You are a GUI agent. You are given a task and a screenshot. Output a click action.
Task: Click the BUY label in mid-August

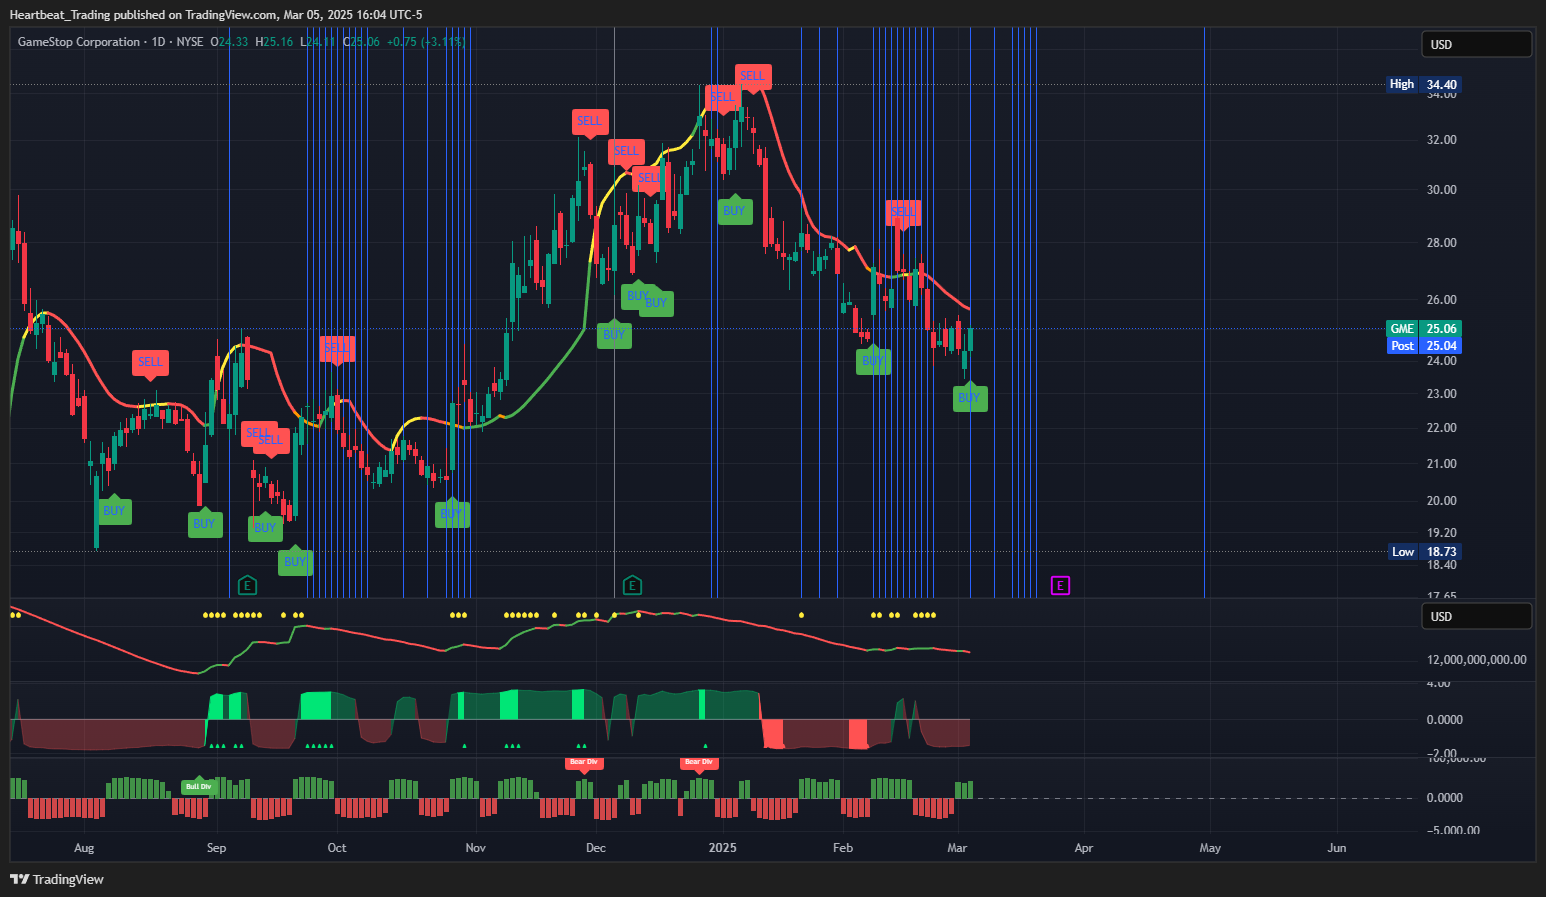click(114, 511)
